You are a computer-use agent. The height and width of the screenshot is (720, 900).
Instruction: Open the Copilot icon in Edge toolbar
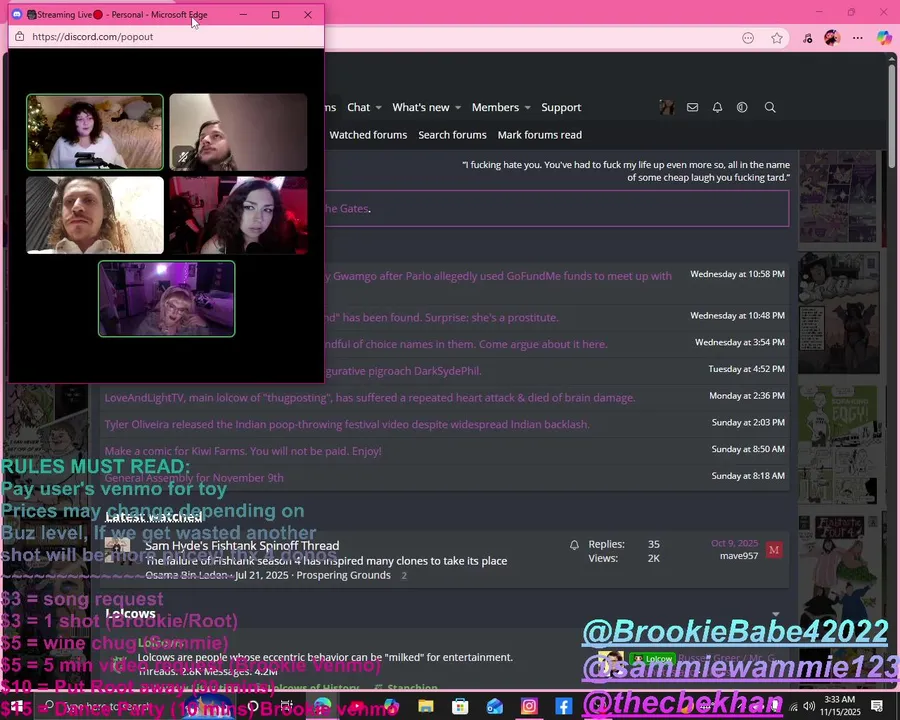885,38
